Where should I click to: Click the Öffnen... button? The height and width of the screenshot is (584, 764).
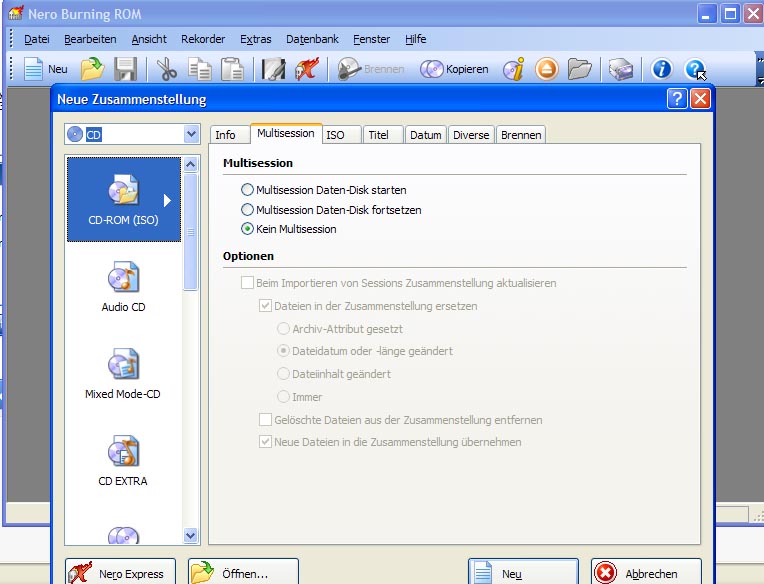coord(243,572)
